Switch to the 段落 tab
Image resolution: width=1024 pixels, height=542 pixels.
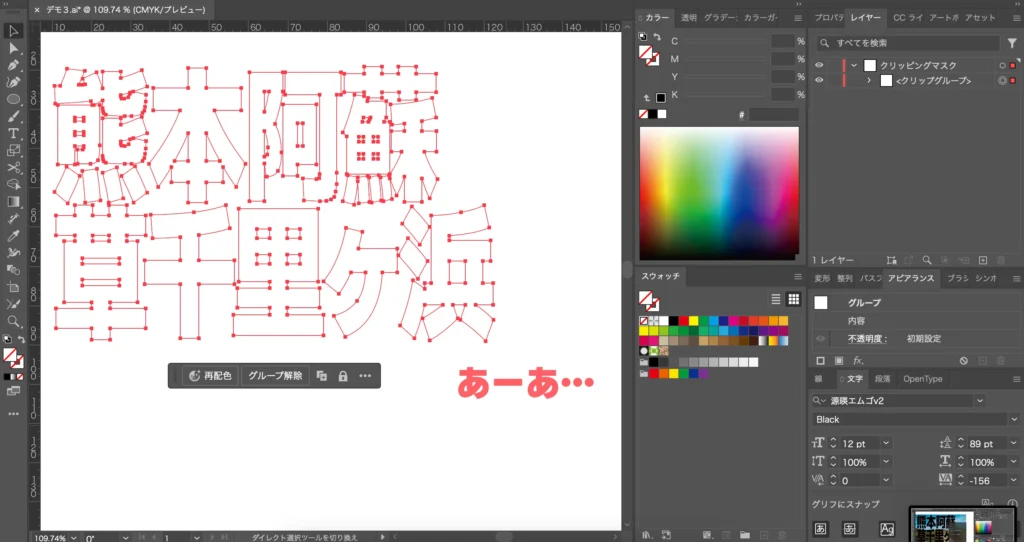tap(882, 379)
